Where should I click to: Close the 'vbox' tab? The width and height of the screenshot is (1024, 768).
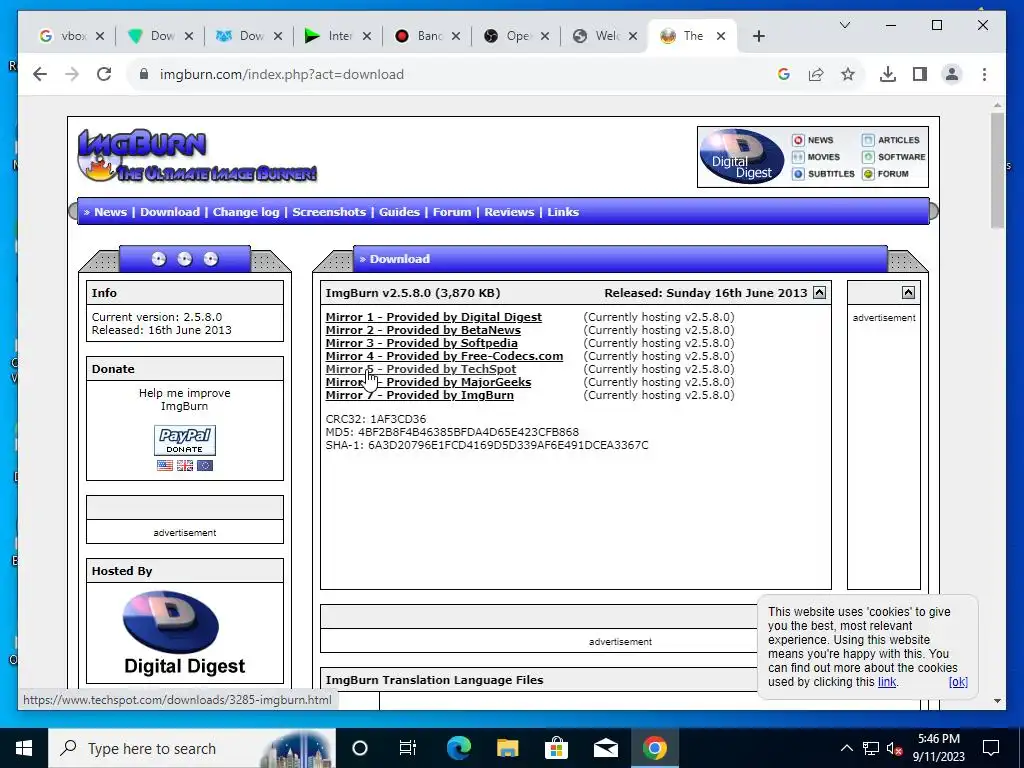(100, 36)
